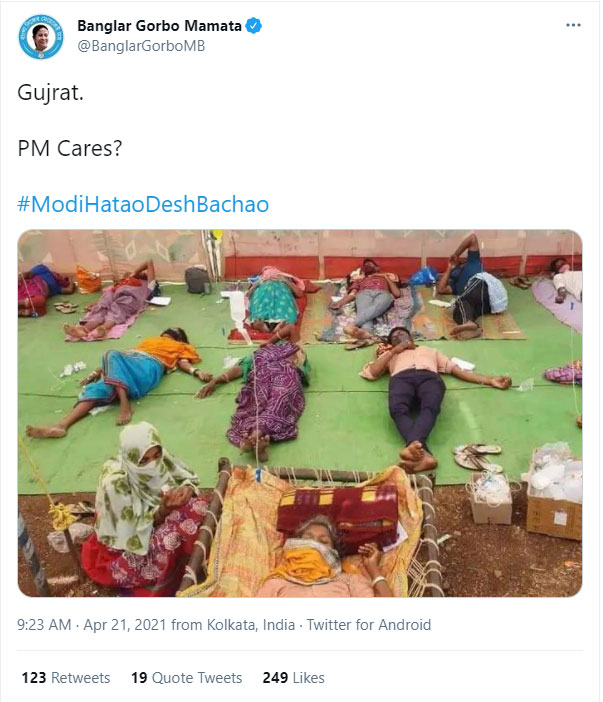Click the 9:23 AM timestamp
603x702 pixels.
coord(45,625)
